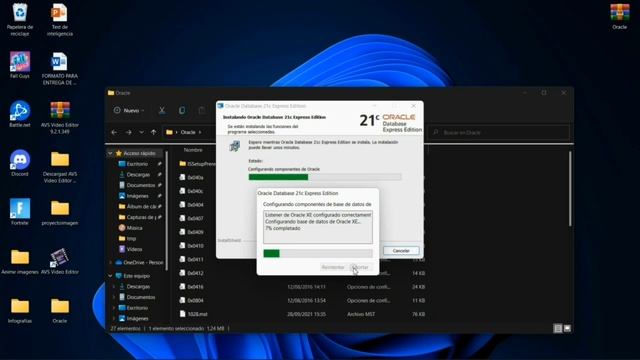Image resolution: width=640 pixels, height=360 pixels.
Task: Select the ISSetupPrerequisites folder in the file list
Action: pos(198,164)
